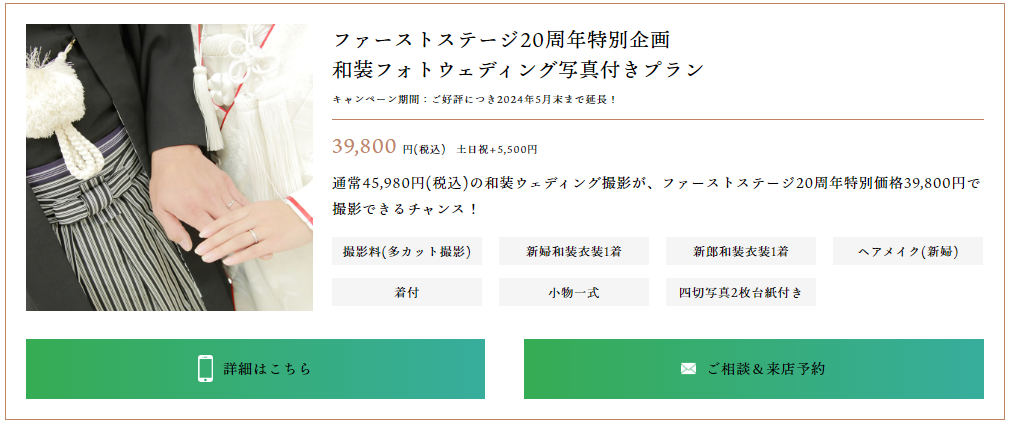
Task: Click the 和装フォトウェディング写真付きプラン title
Action: (518, 70)
